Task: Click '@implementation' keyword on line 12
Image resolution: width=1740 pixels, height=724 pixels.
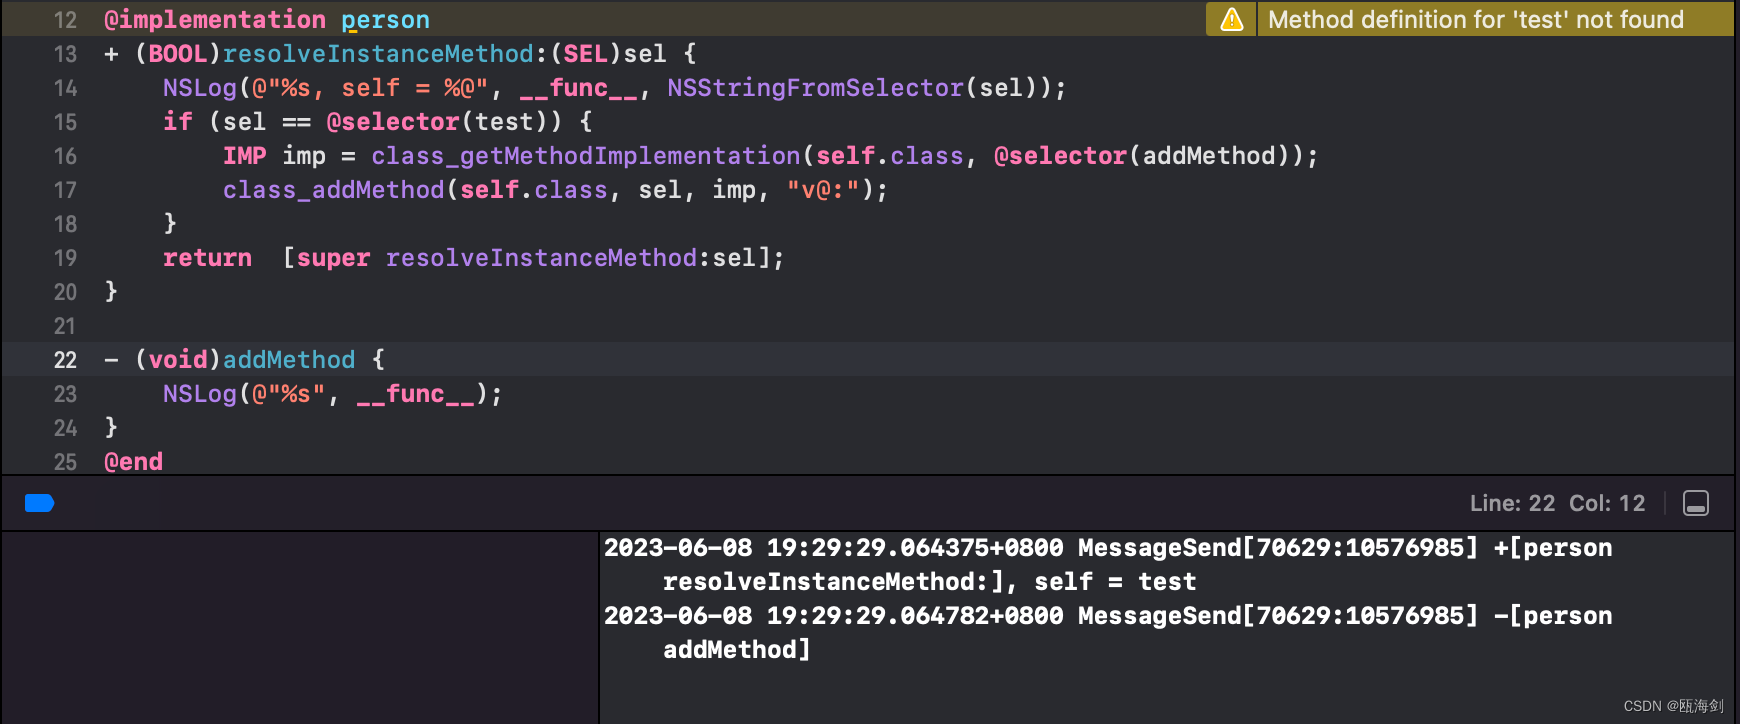Action: click(x=215, y=20)
